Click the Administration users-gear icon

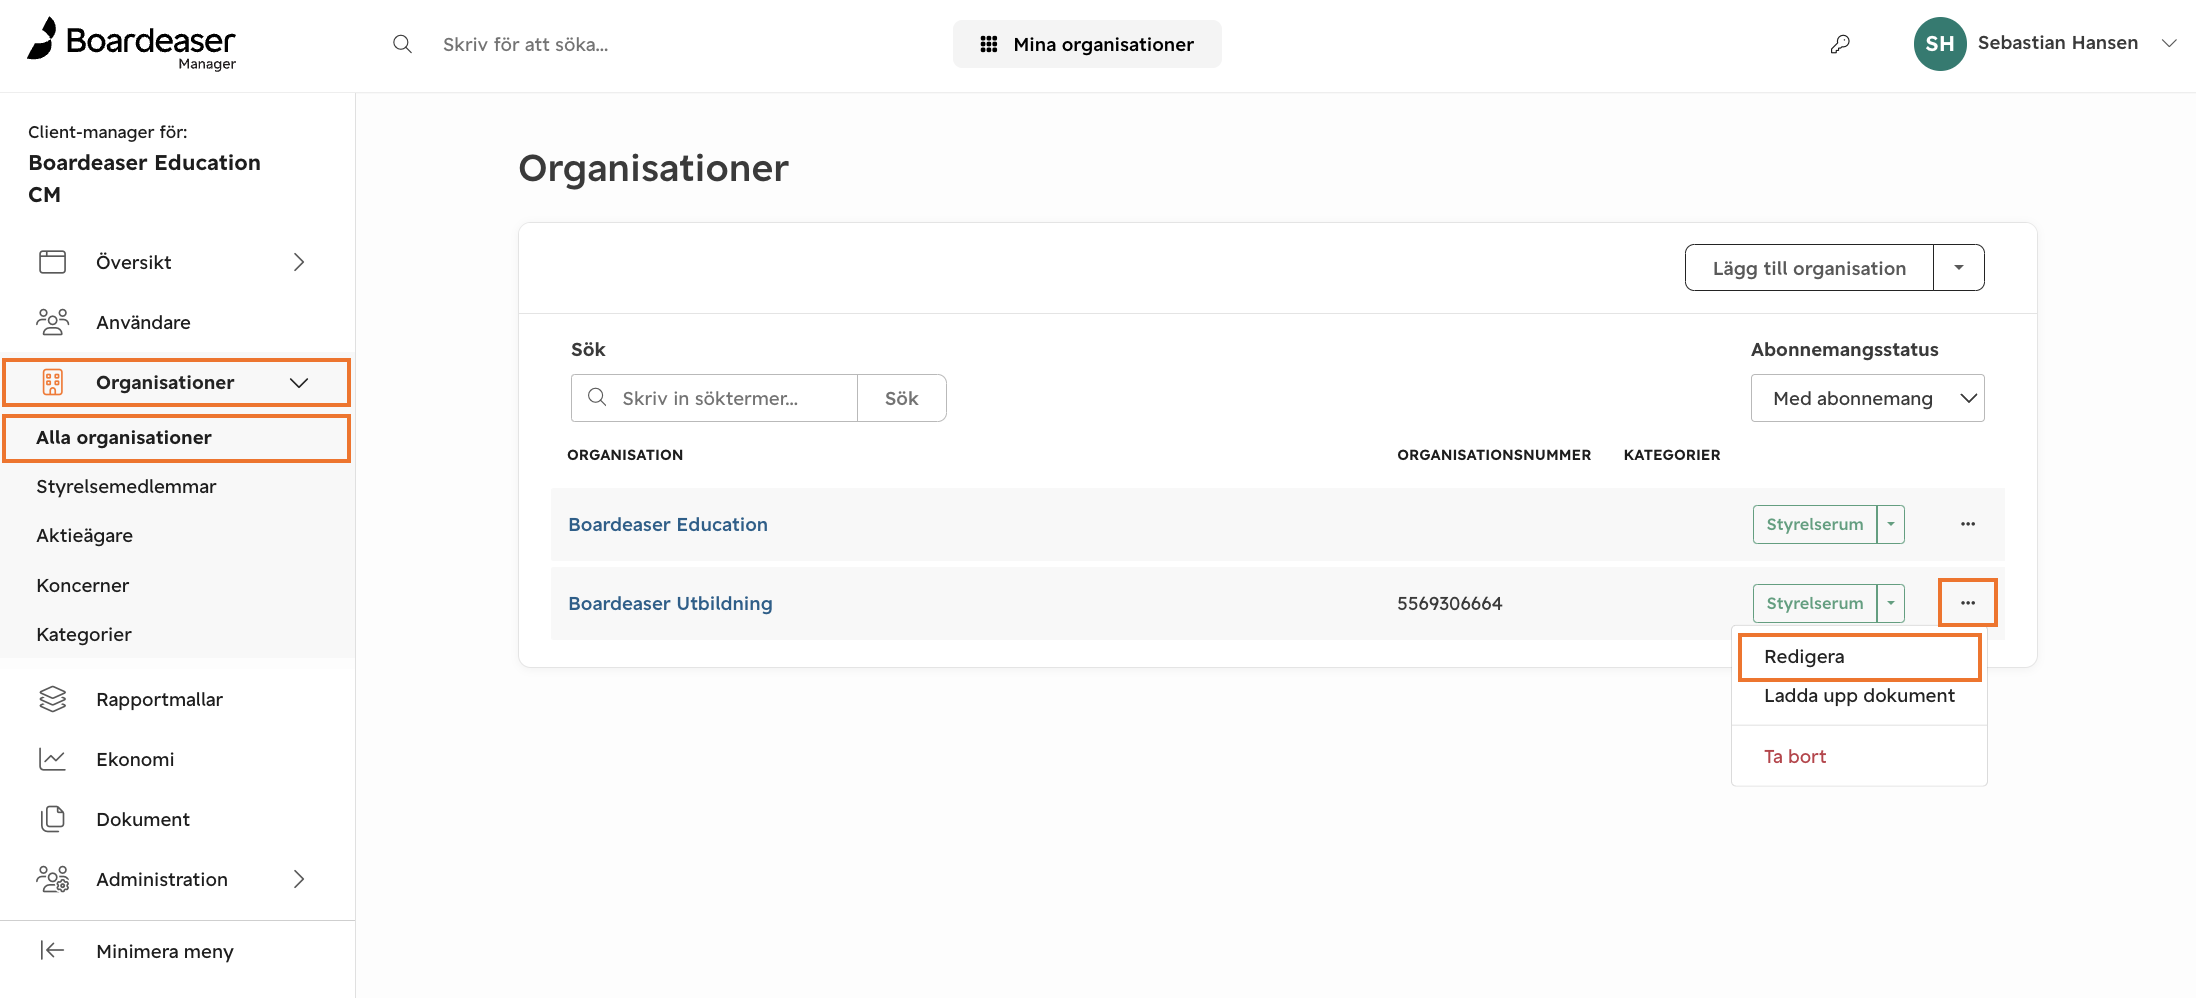point(53,879)
